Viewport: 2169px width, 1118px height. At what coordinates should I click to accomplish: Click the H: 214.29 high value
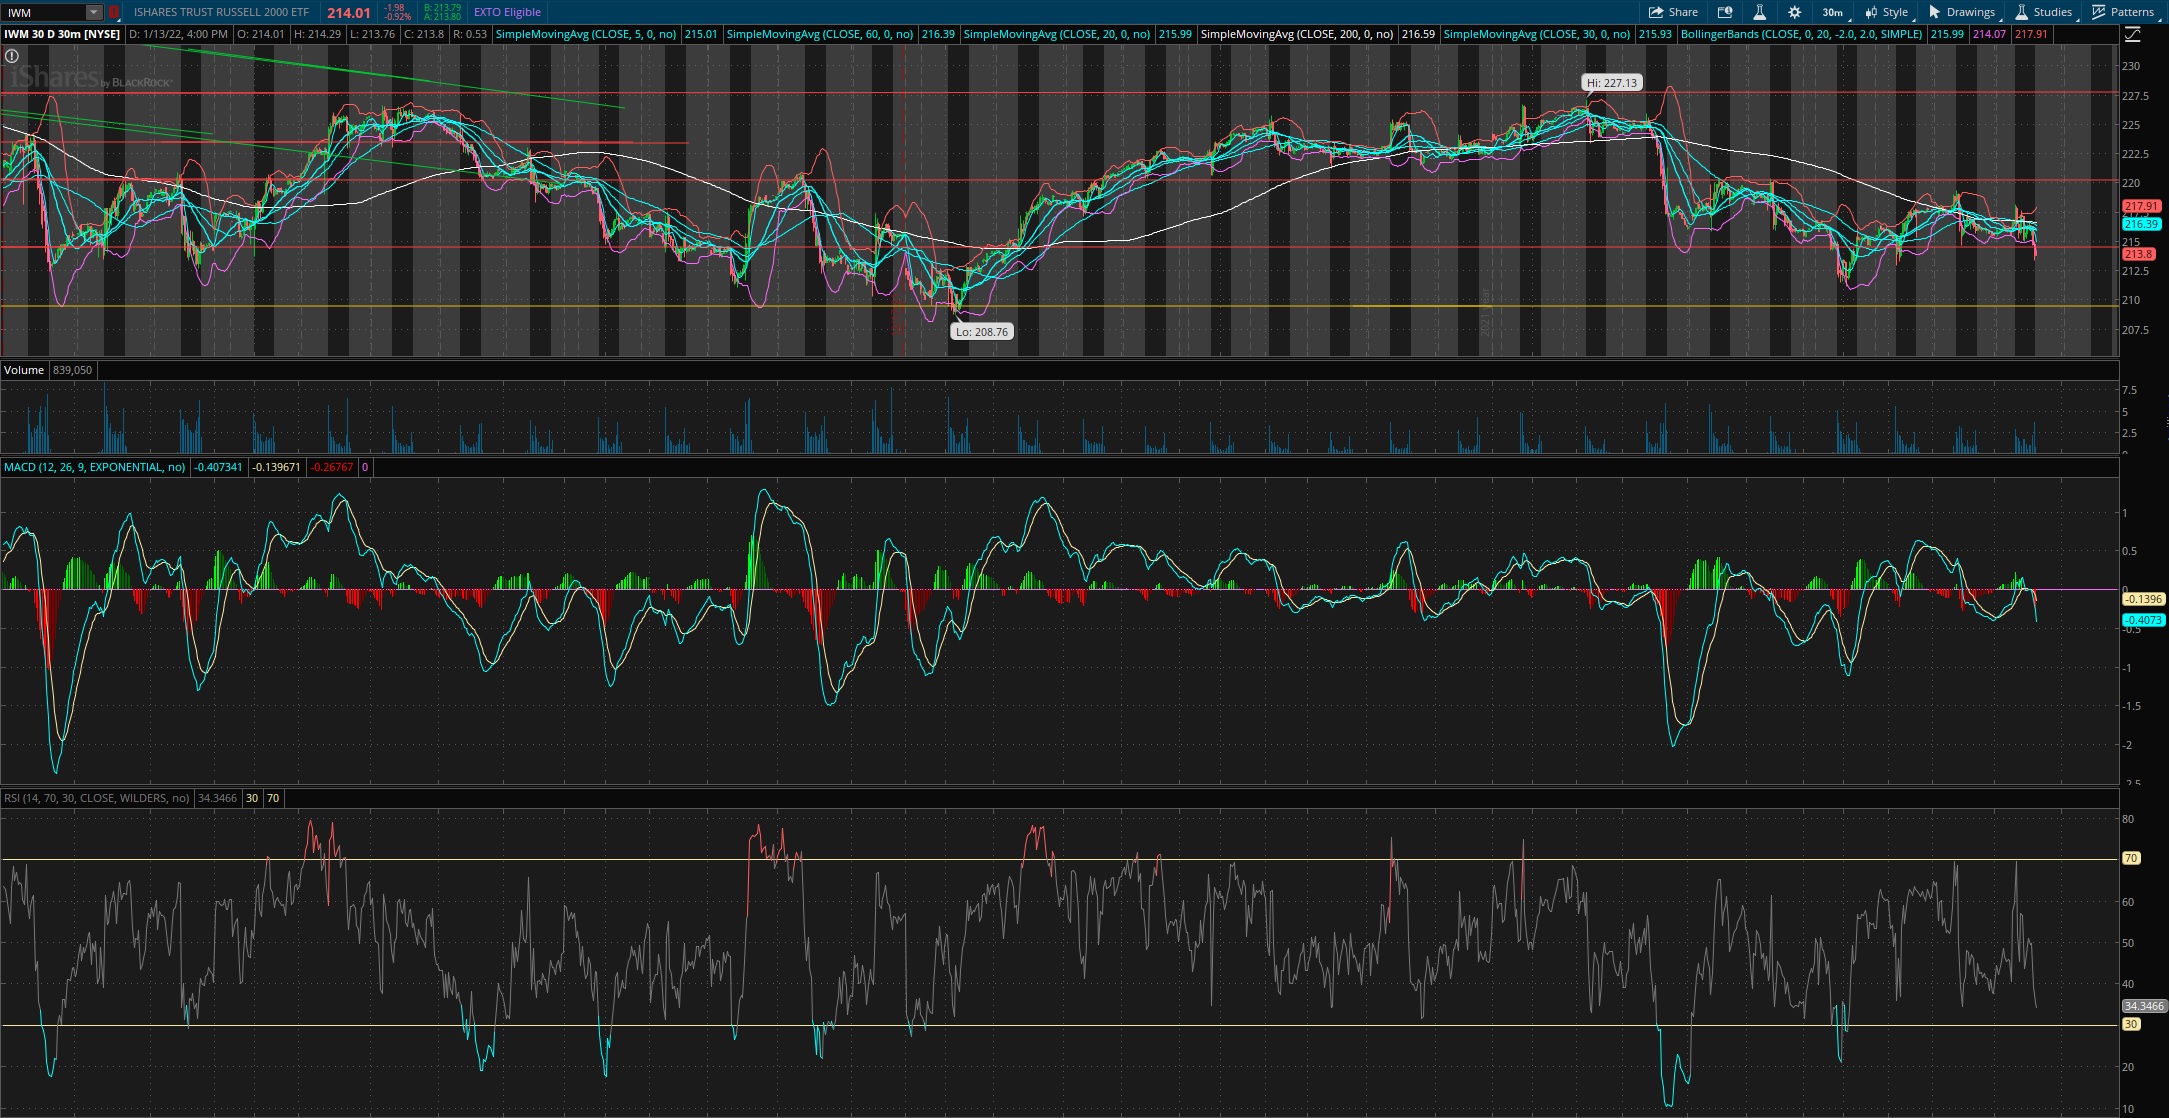[x=317, y=34]
